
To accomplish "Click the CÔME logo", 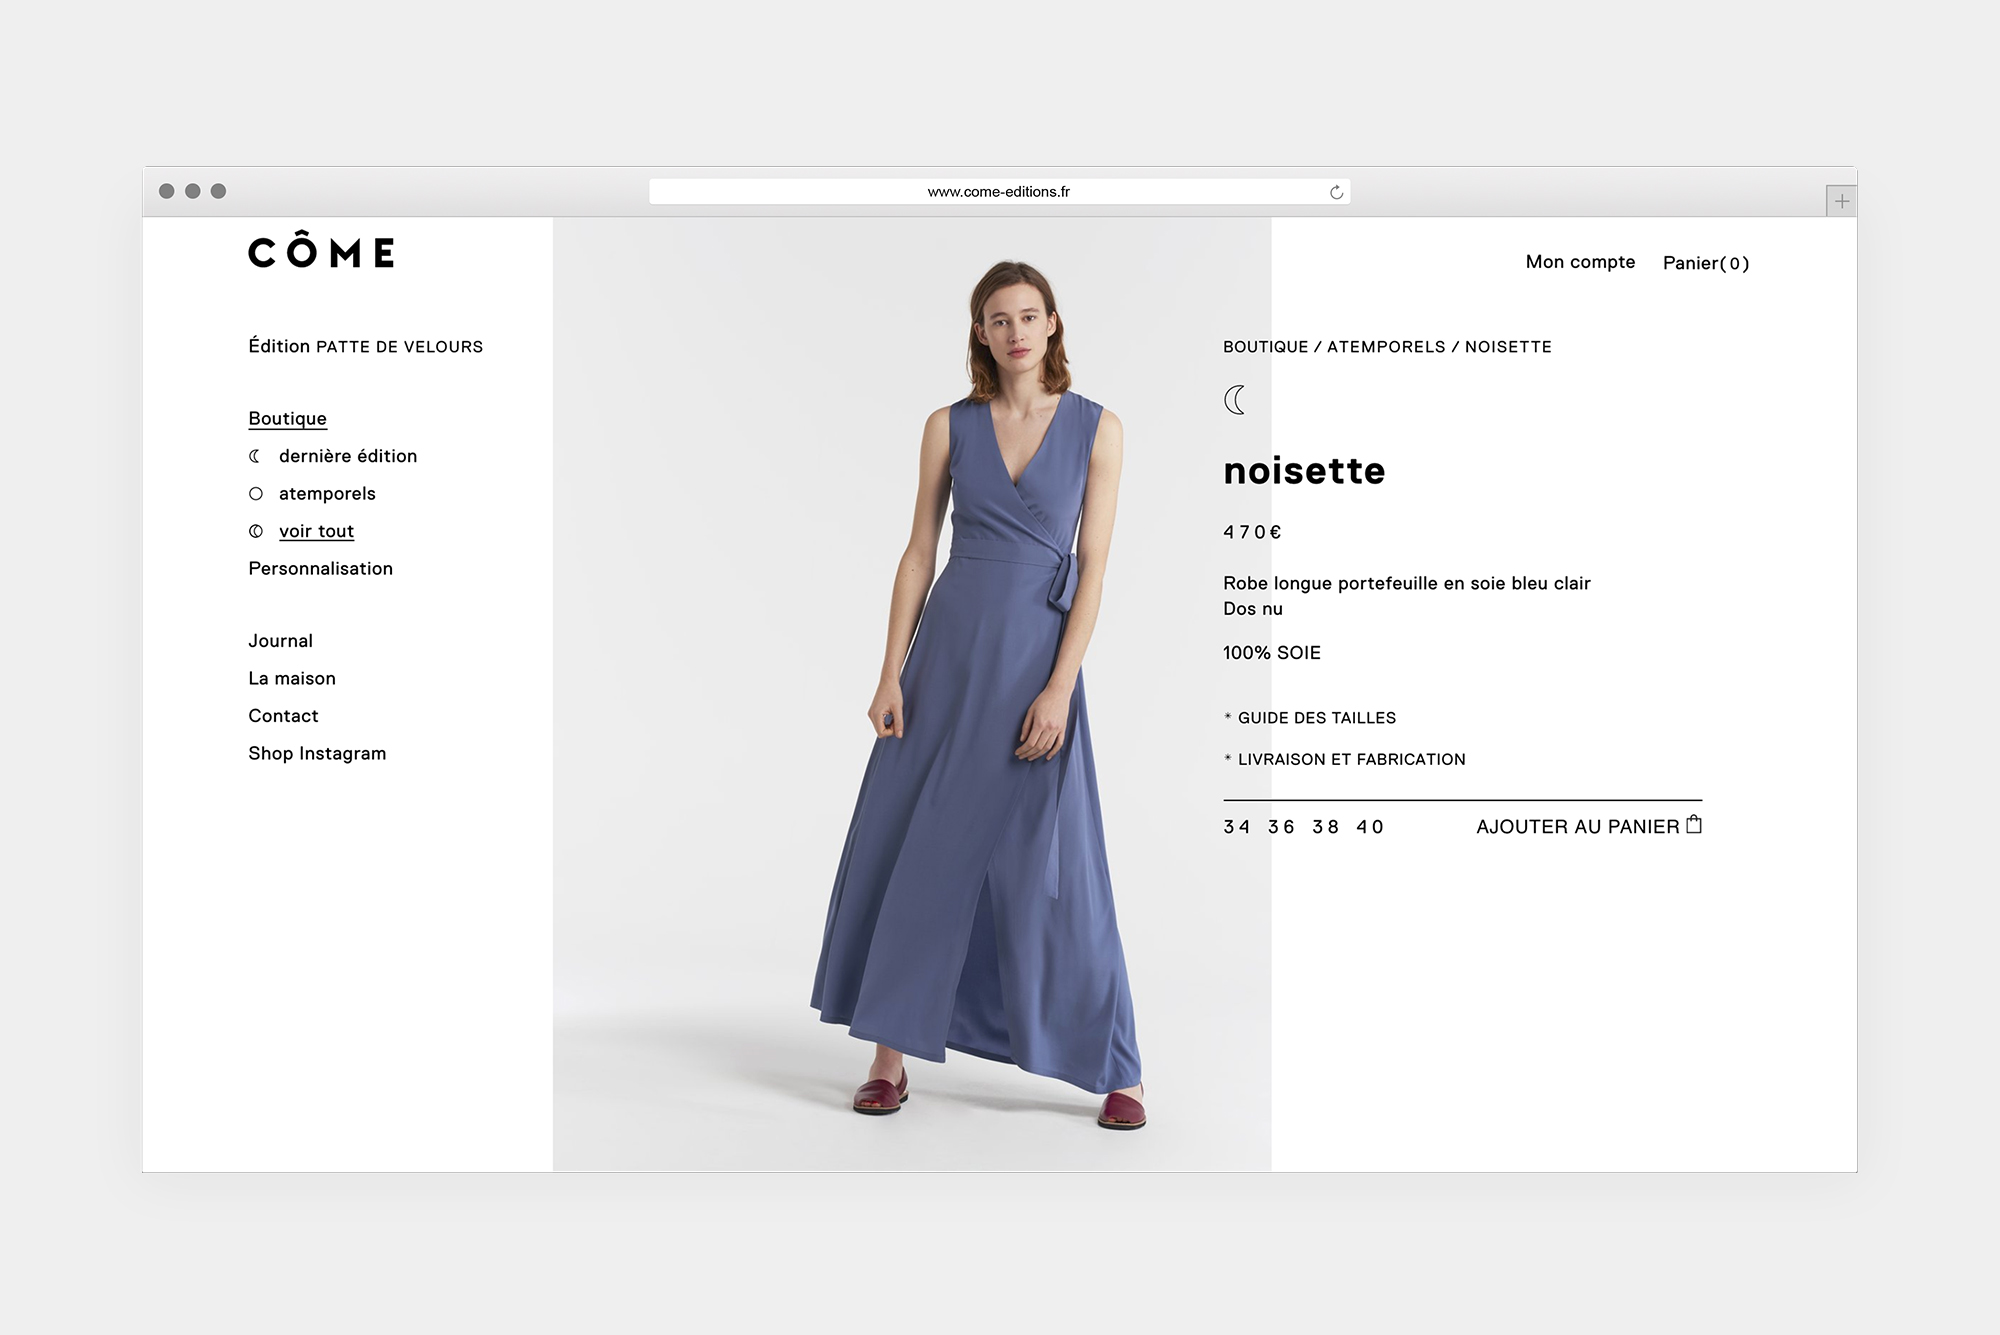I will 321,252.
